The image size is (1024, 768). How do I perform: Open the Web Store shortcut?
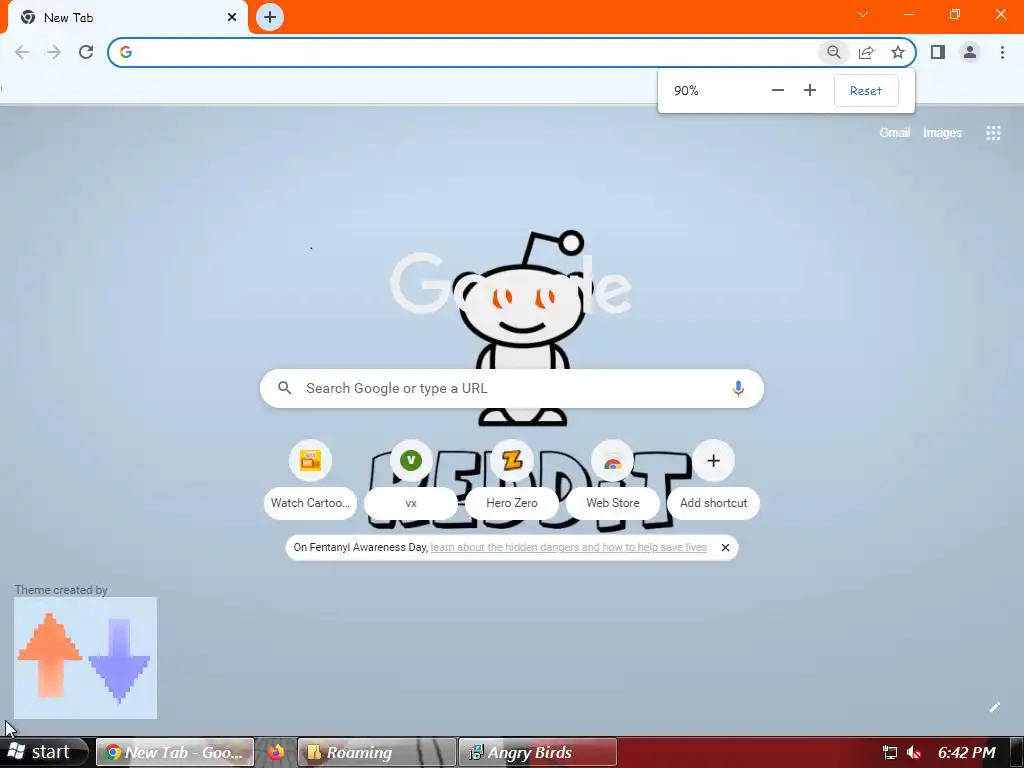point(613,480)
